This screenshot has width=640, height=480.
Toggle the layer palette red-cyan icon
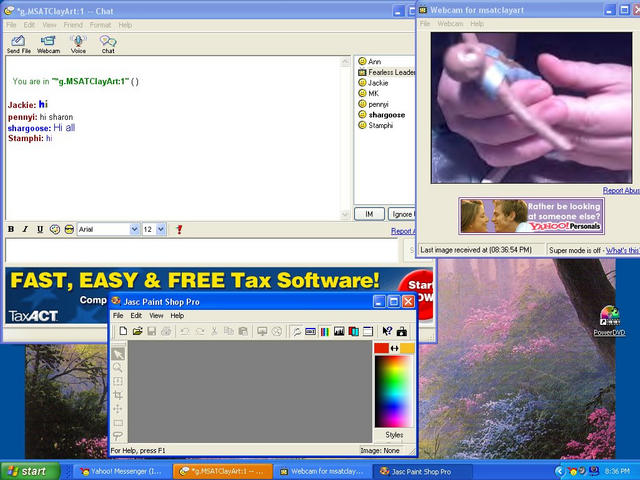[353, 331]
